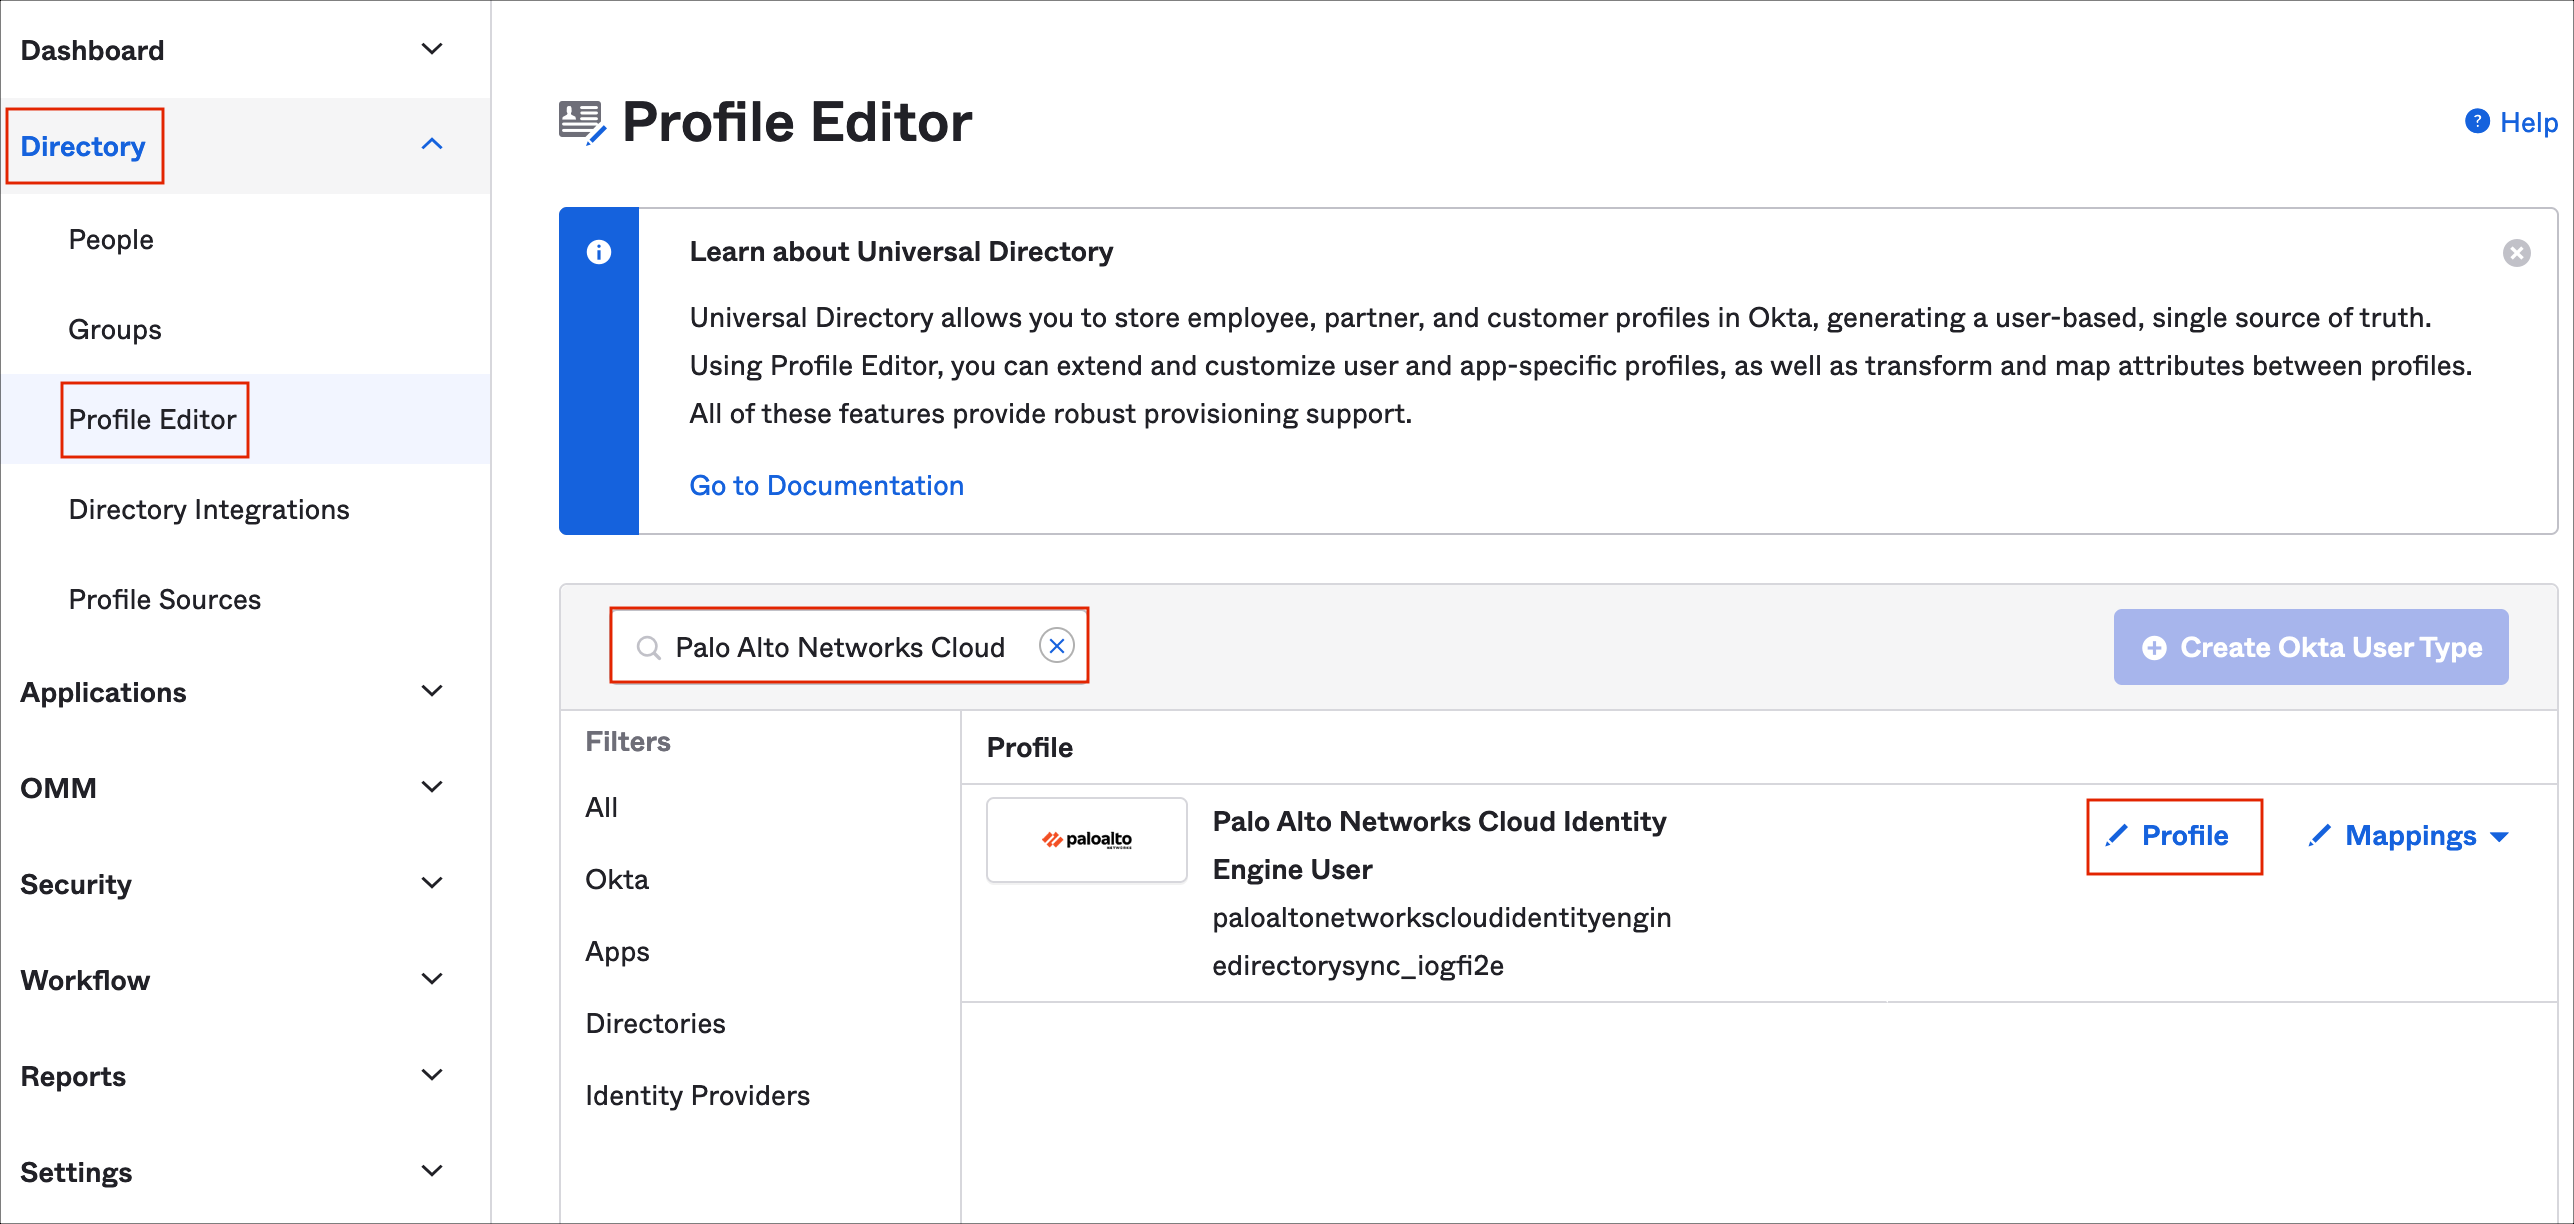Click Create Okta User Type button
Viewport: 2574px width, 1224px height.
(x=2310, y=648)
